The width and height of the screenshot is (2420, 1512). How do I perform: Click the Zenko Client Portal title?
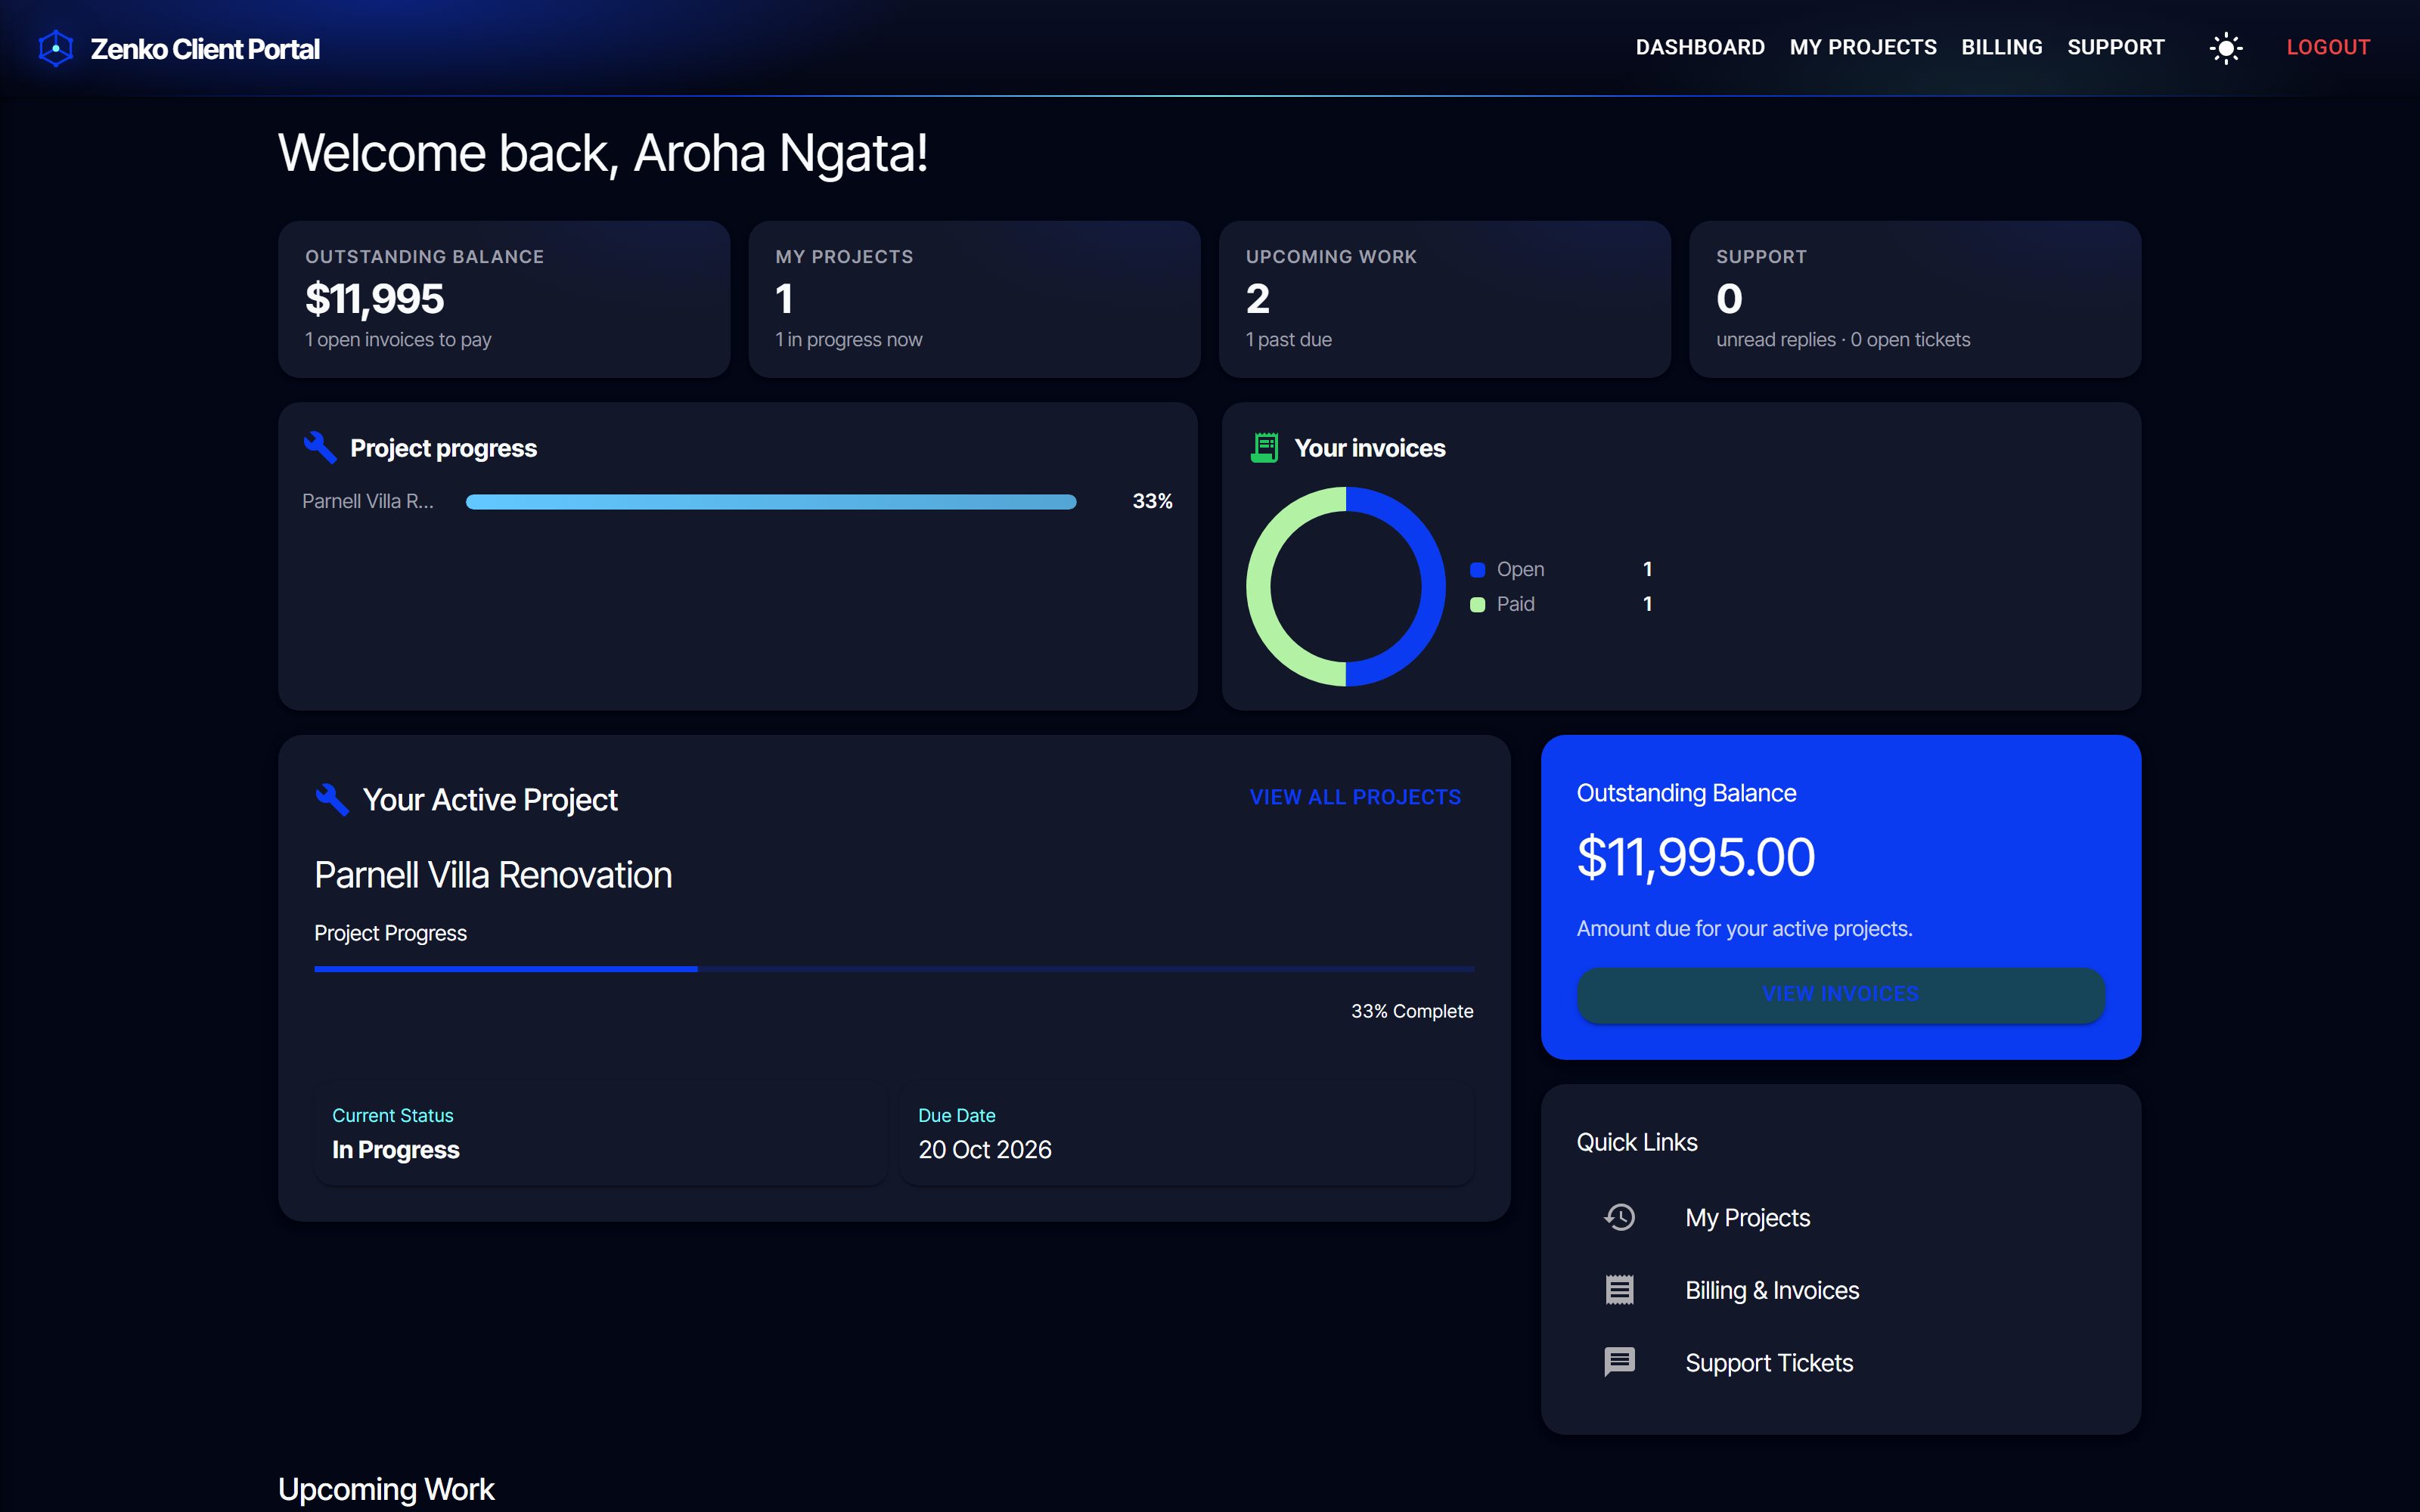[x=205, y=49]
